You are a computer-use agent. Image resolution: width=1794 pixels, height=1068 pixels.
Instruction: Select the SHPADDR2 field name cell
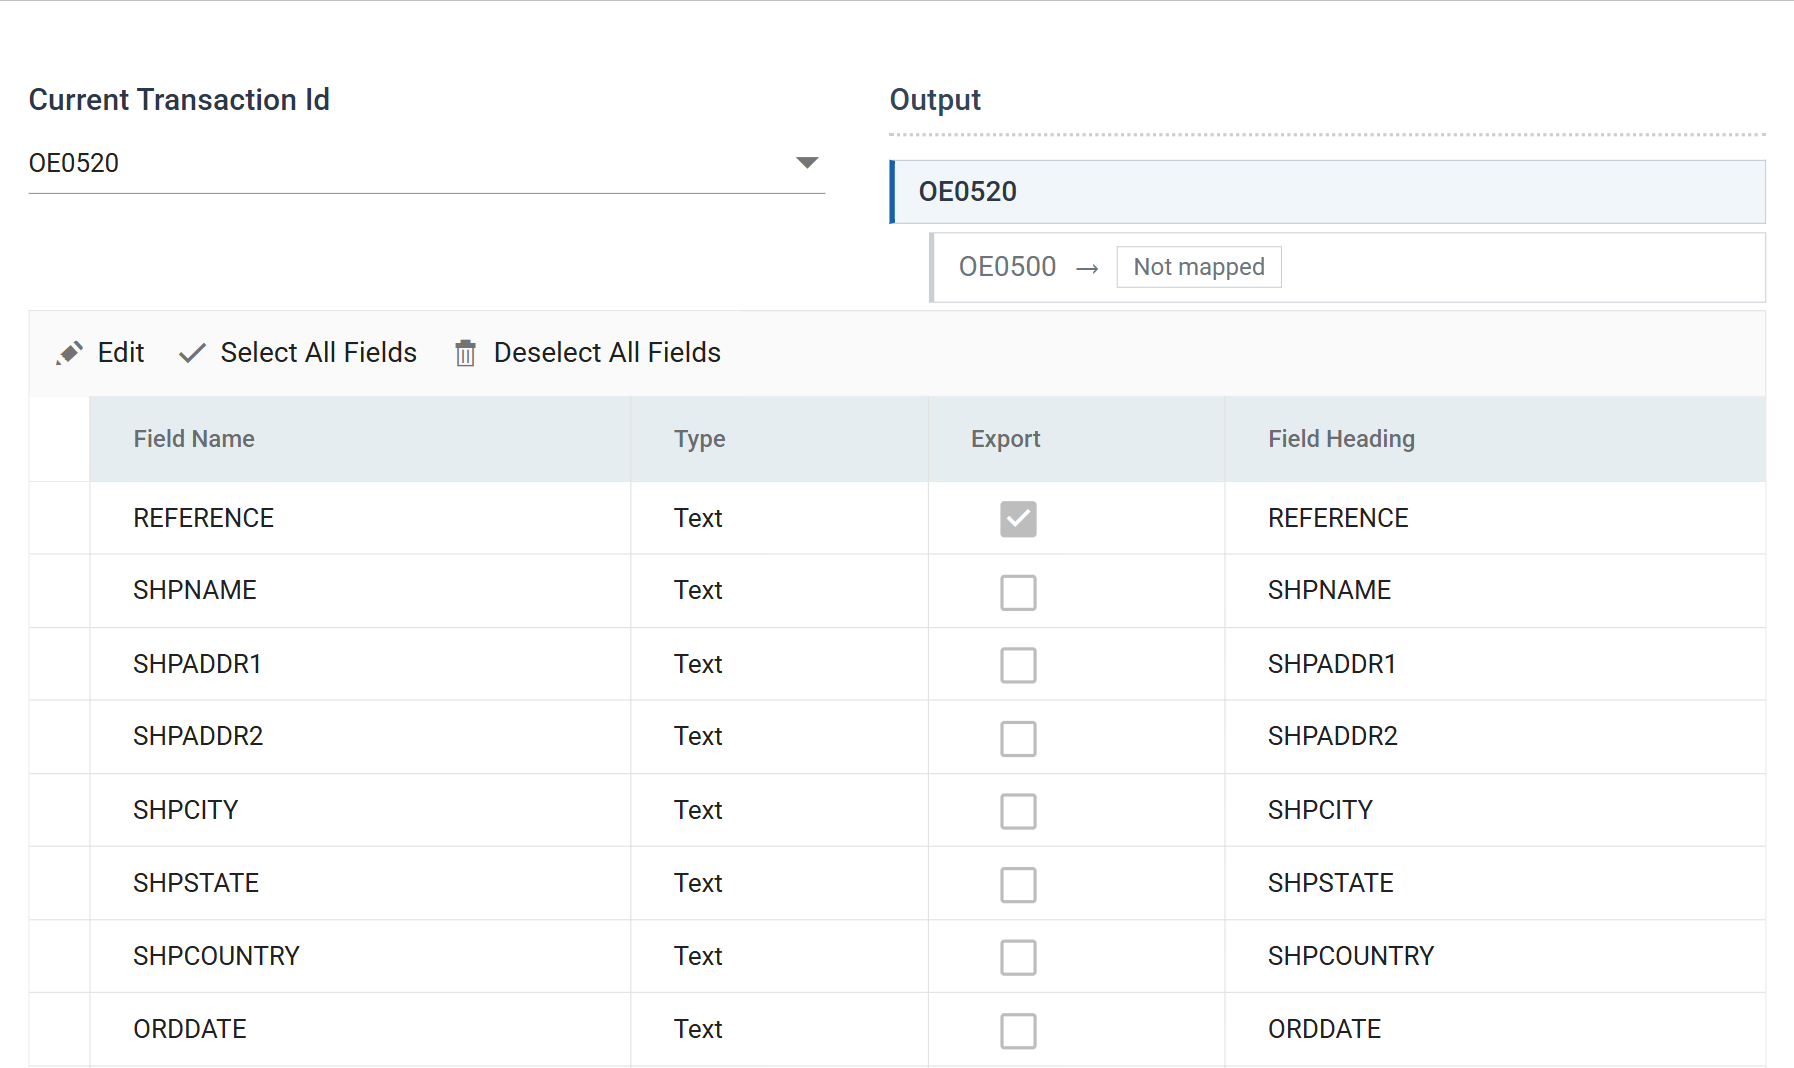click(x=360, y=737)
